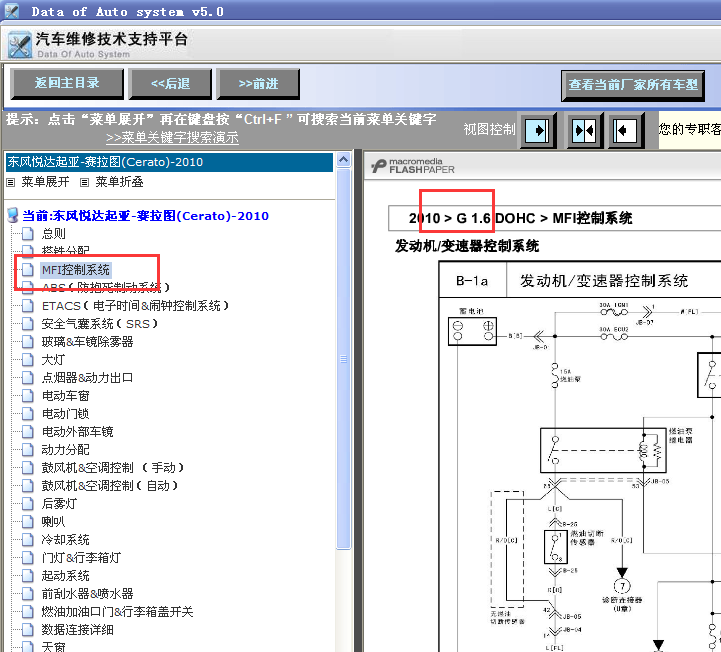This screenshot has height=652, width=721.
Task: Click the right-arrow view control icon
Action: tap(538, 130)
